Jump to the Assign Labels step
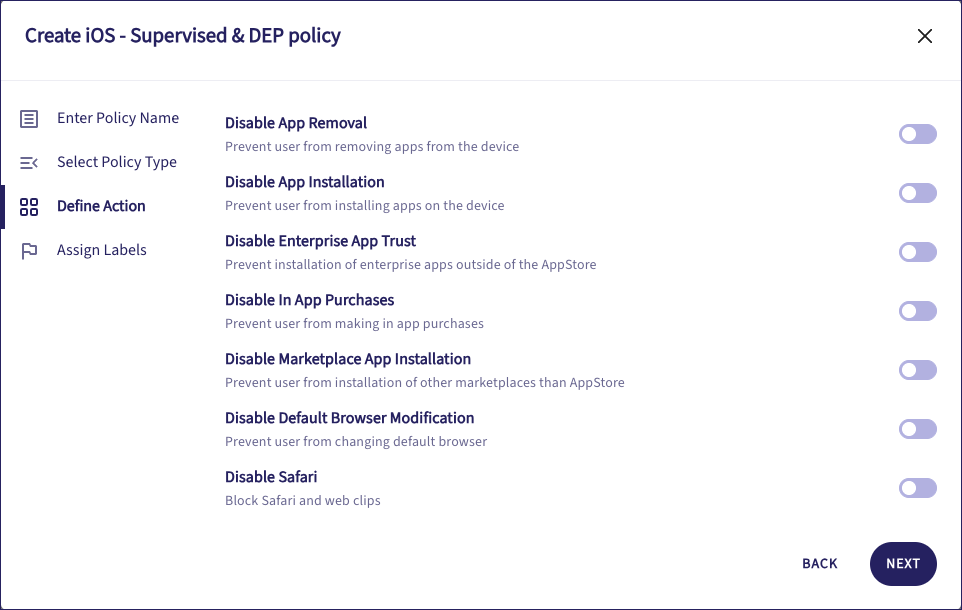 (102, 250)
